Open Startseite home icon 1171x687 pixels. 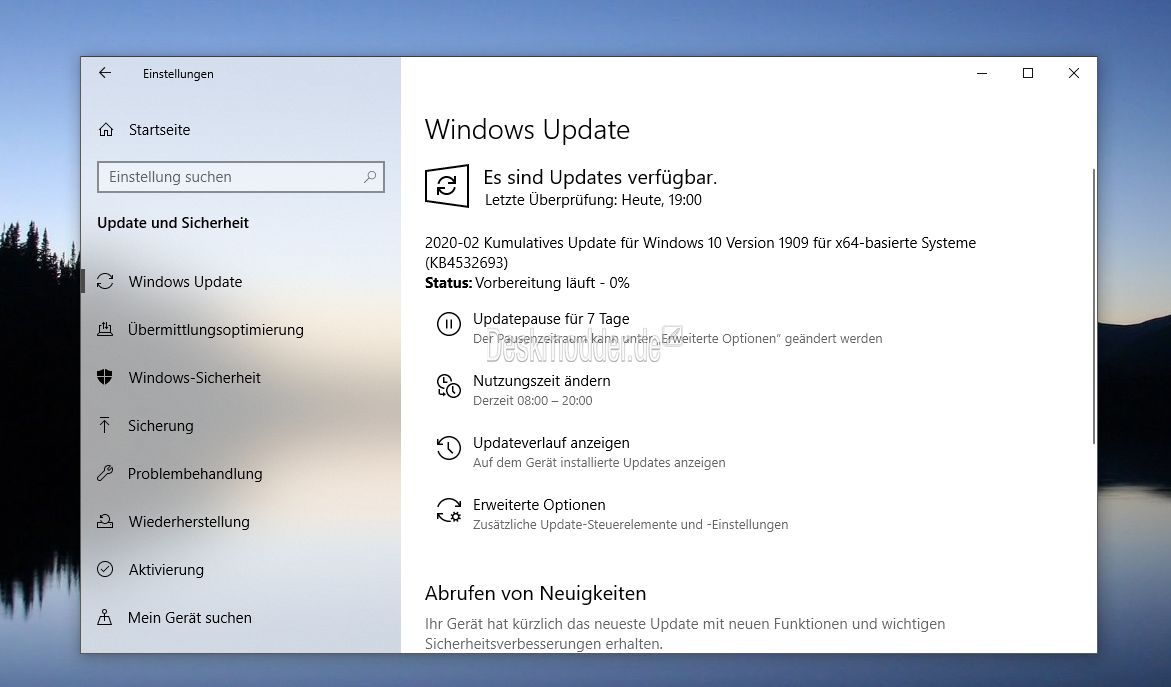tap(106, 130)
